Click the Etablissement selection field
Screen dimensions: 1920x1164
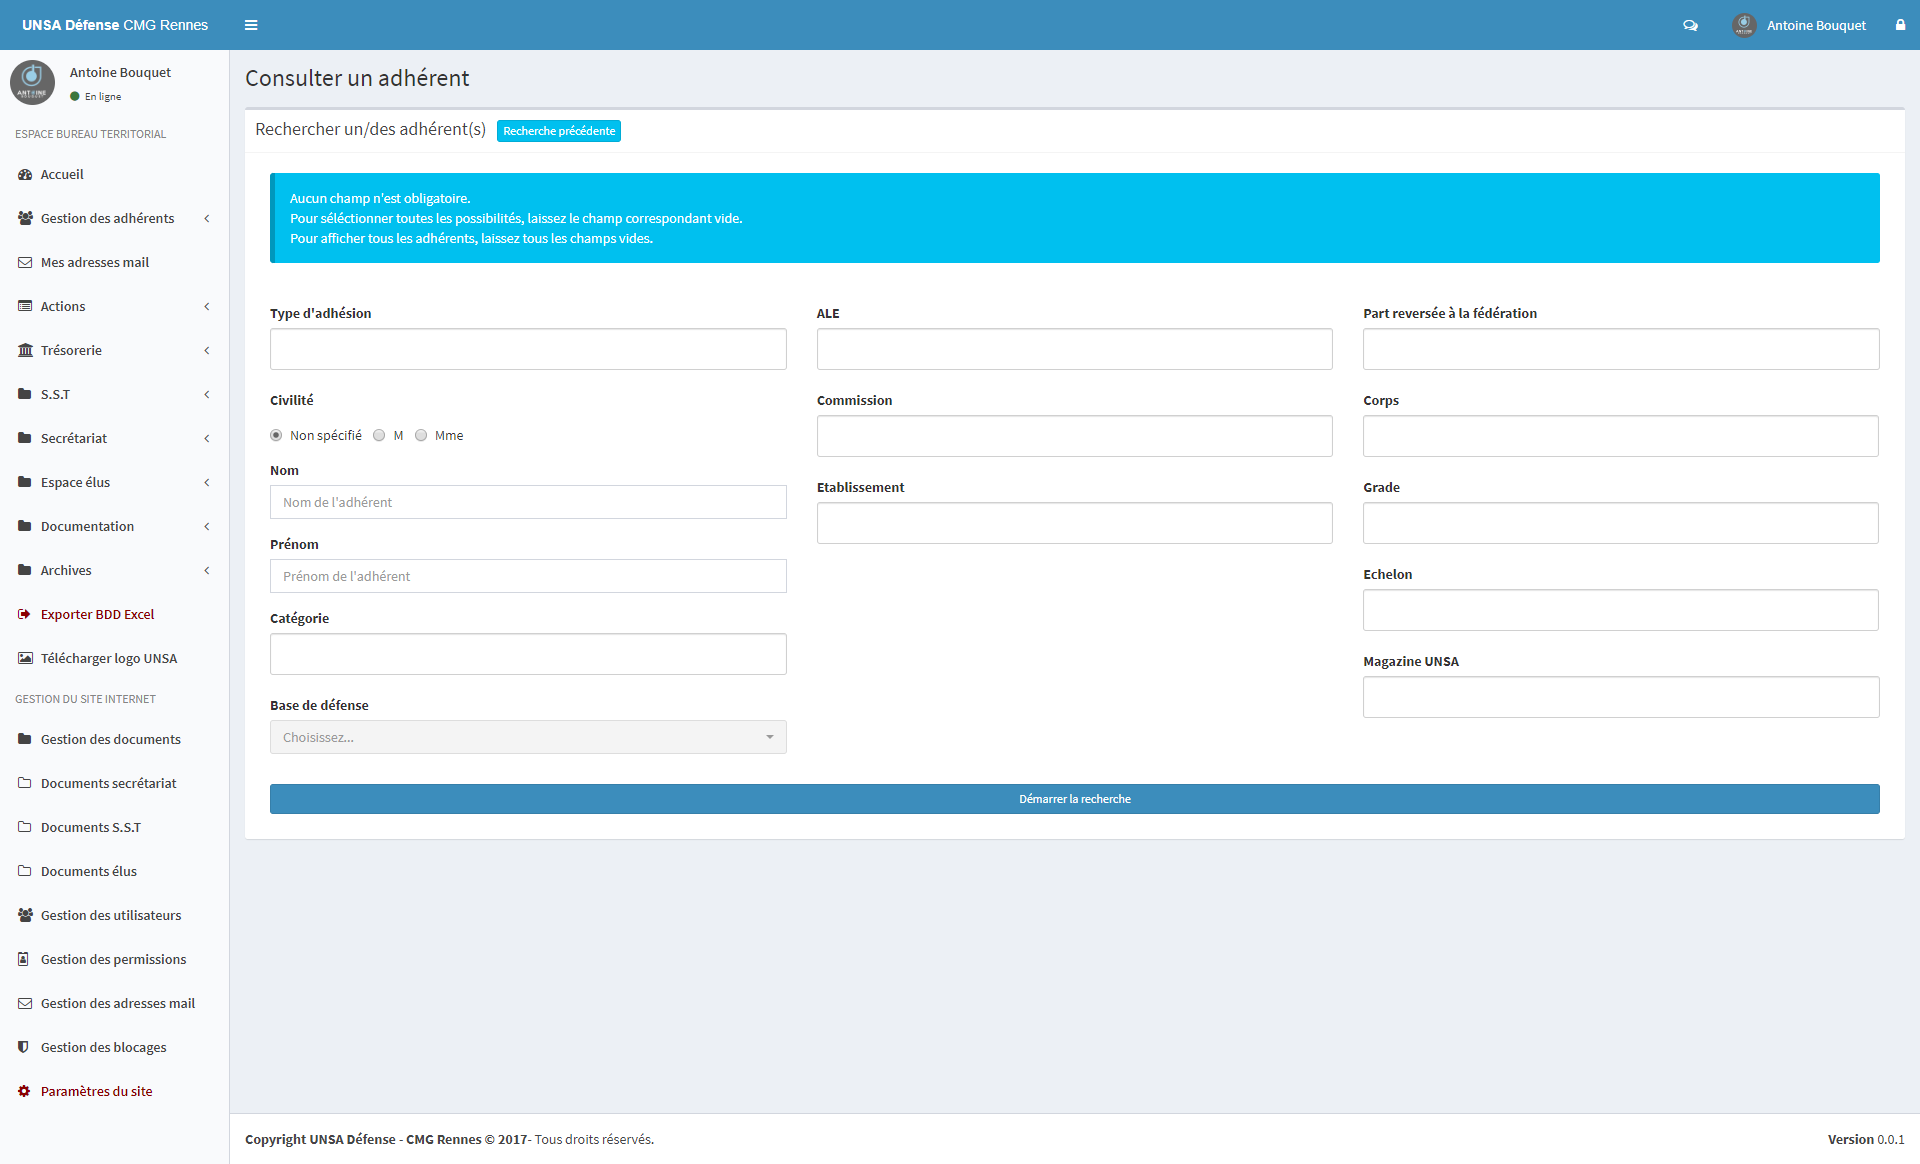pyautogui.click(x=1074, y=523)
